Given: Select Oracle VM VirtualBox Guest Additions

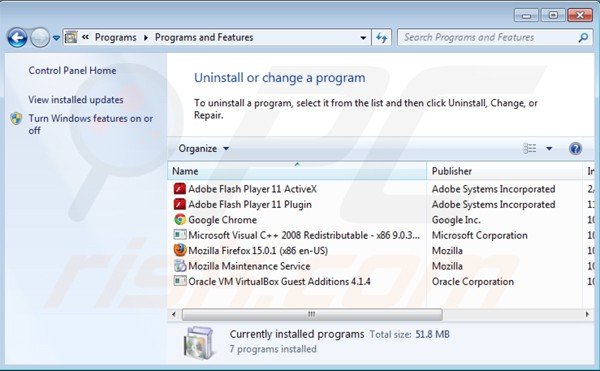Looking at the screenshot, I should pyautogui.click(x=279, y=282).
